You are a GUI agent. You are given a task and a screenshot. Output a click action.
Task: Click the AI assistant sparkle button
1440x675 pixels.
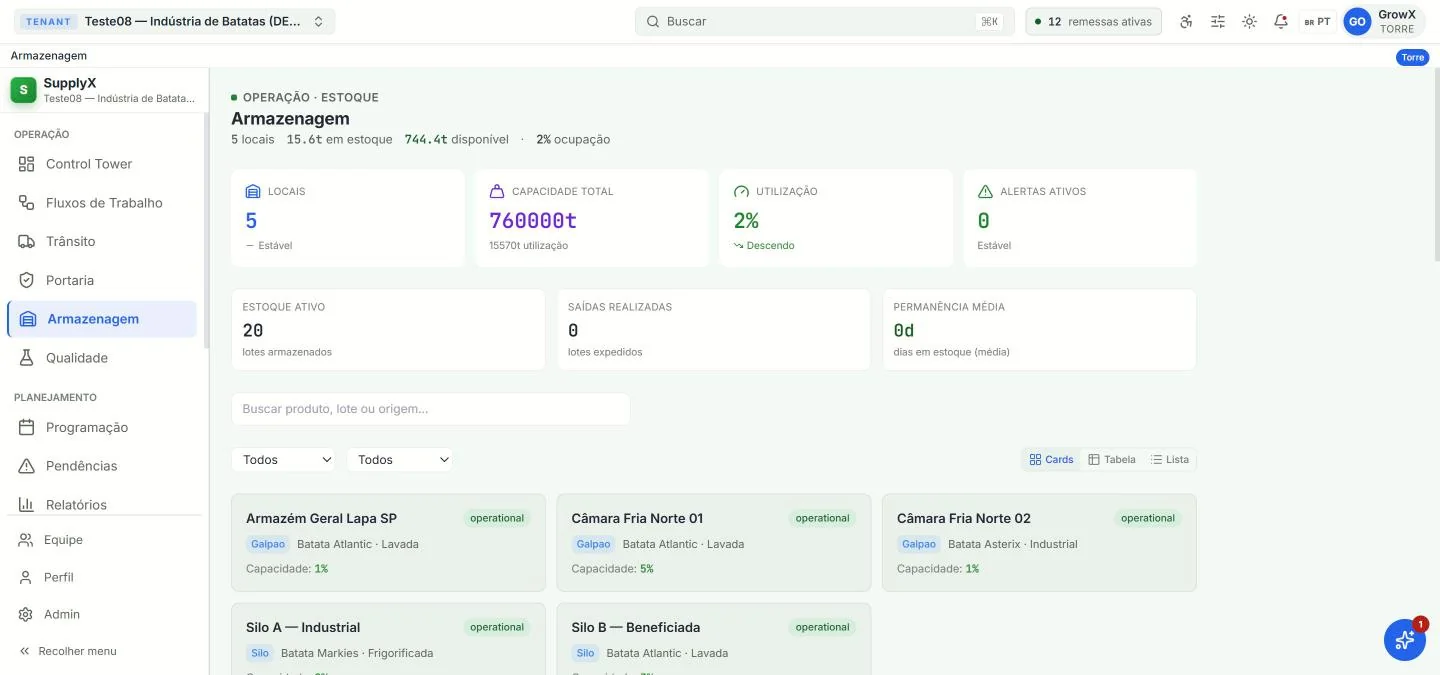[1405, 640]
